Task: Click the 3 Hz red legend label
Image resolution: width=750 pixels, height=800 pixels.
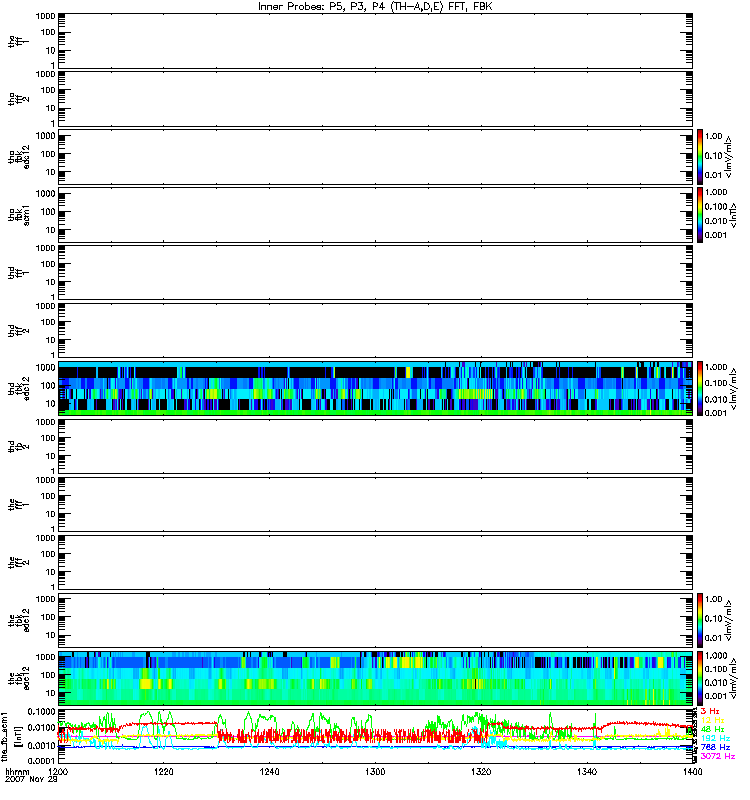Action: pyautogui.click(x=712, y=710)
